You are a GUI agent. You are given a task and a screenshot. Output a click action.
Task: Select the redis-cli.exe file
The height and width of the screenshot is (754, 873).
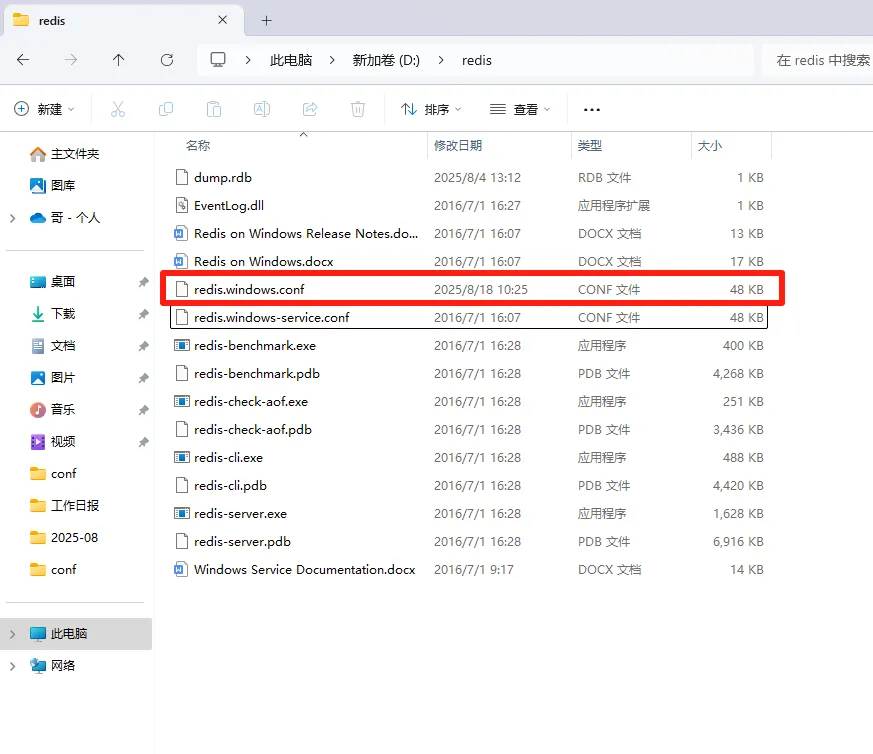(469, 458)
